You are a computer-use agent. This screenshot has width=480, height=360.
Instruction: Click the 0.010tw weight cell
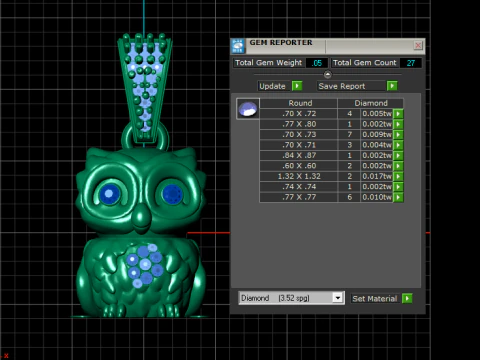(x=377, y=197)
